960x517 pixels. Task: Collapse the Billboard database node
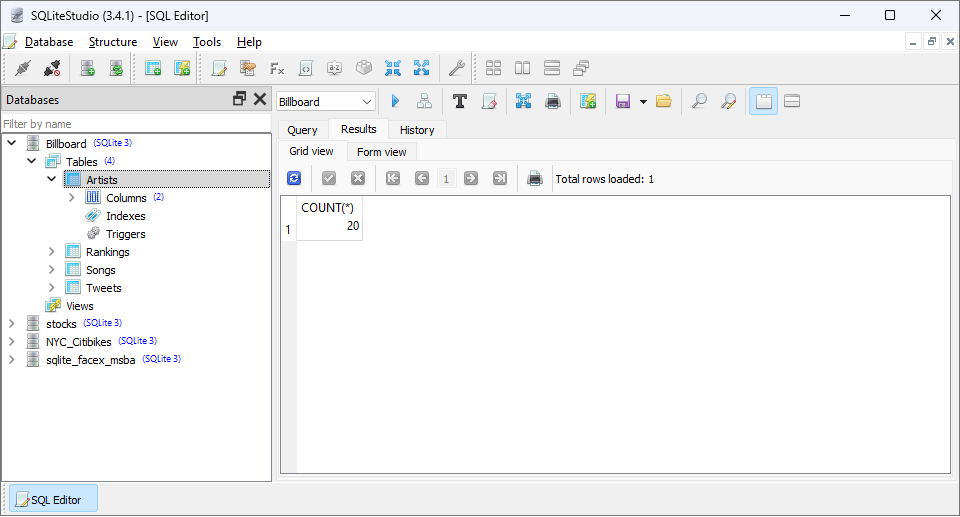click(12, 143)
